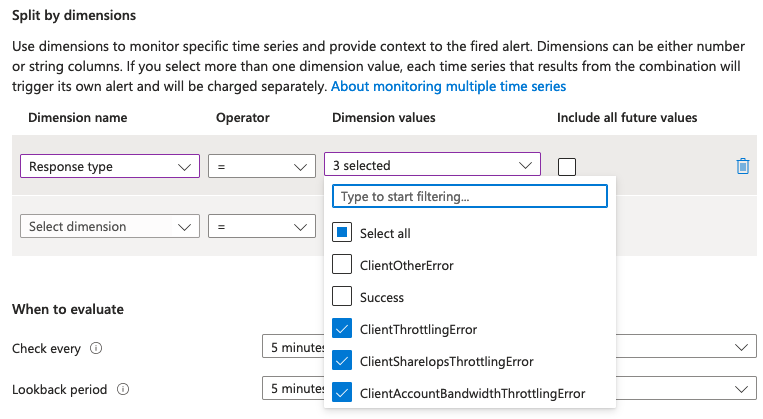Viewport: 763px width, 419px height.
Task: Toggle the Select all checkbox
Action: [x=342, y=233]
